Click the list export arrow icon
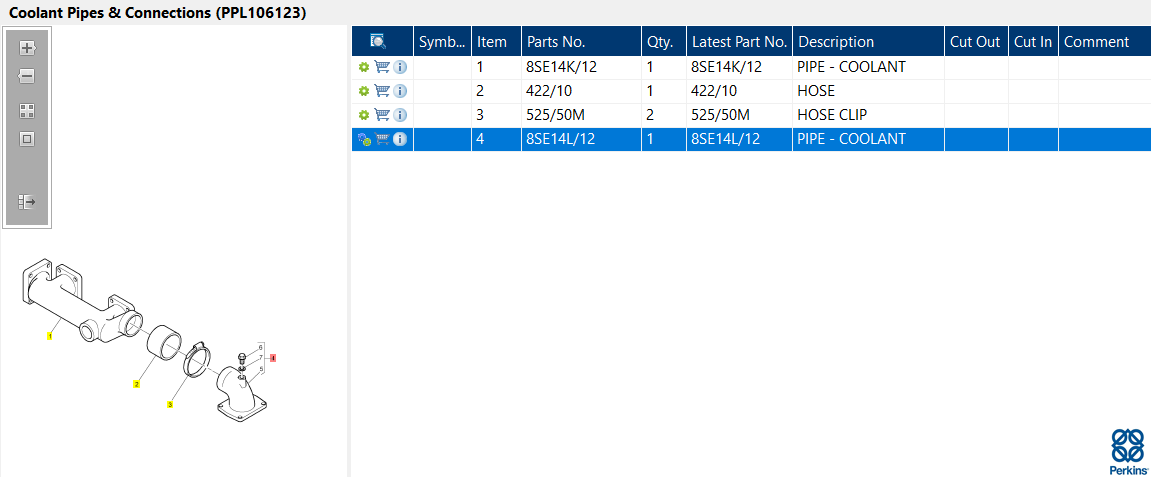1151x477 pixels. (x=27, y=202)
